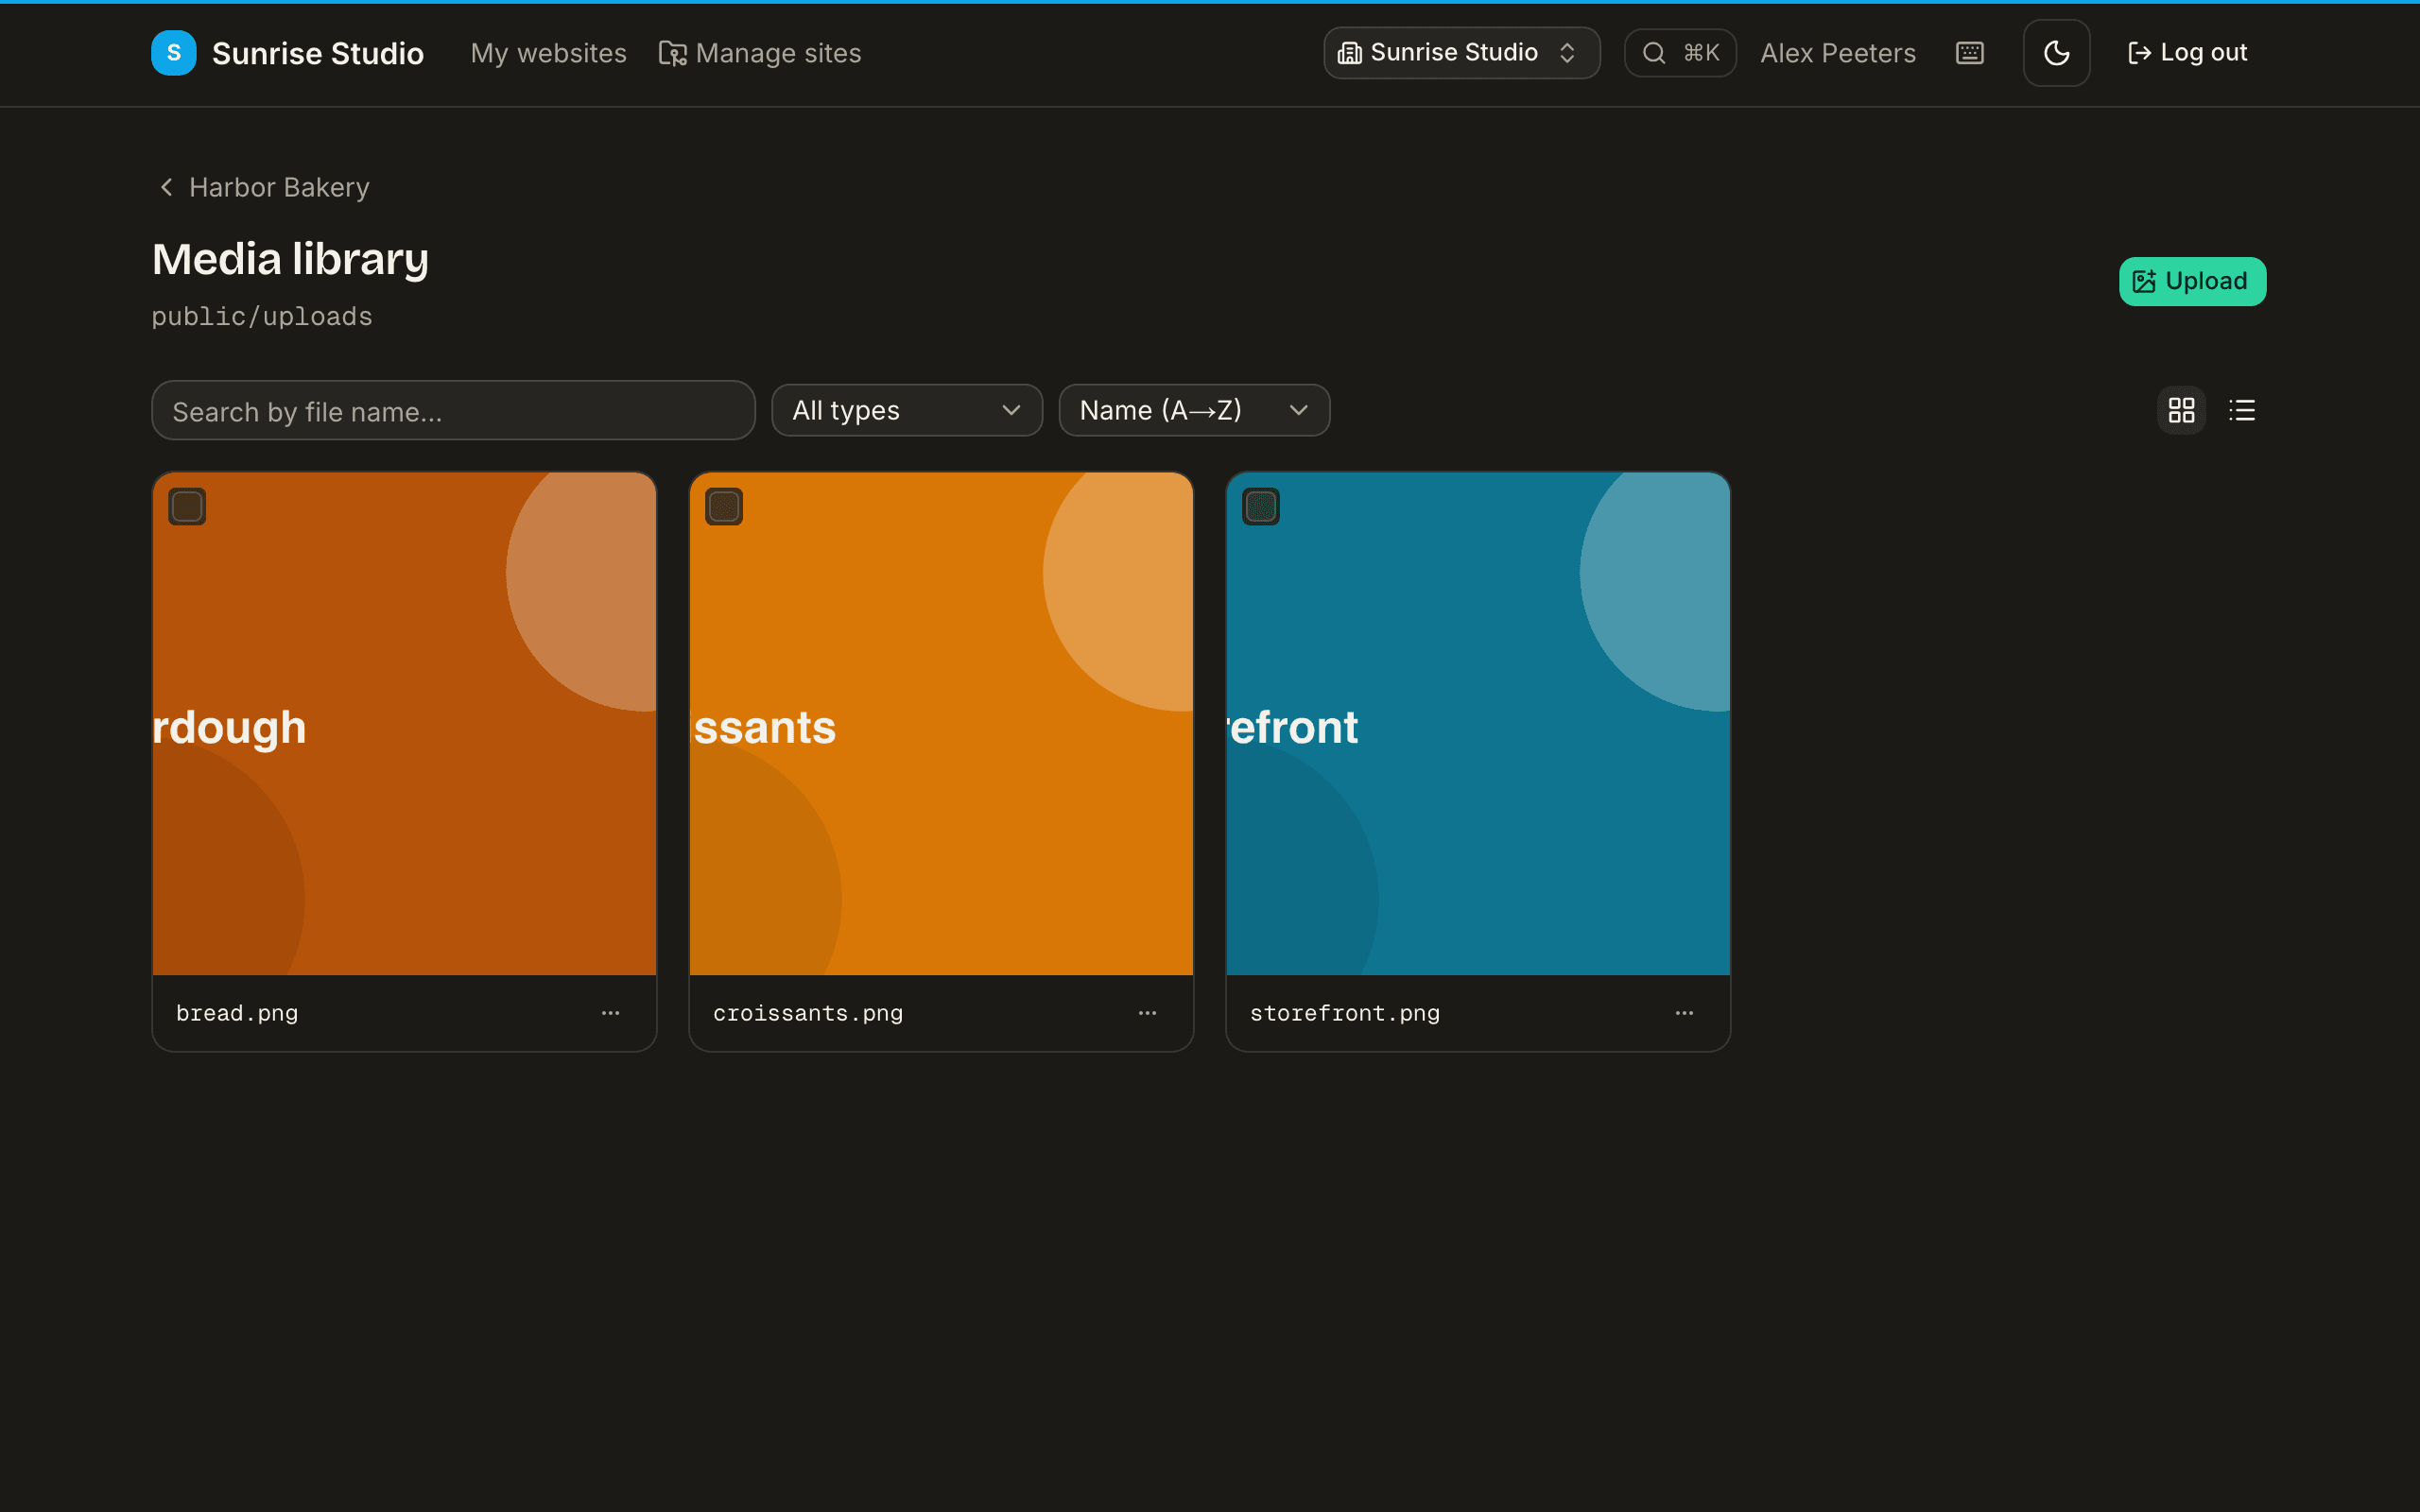2420x1512 pixels.
Task: Click the storefront.png file name
Action: (x=1345, y=1013)
